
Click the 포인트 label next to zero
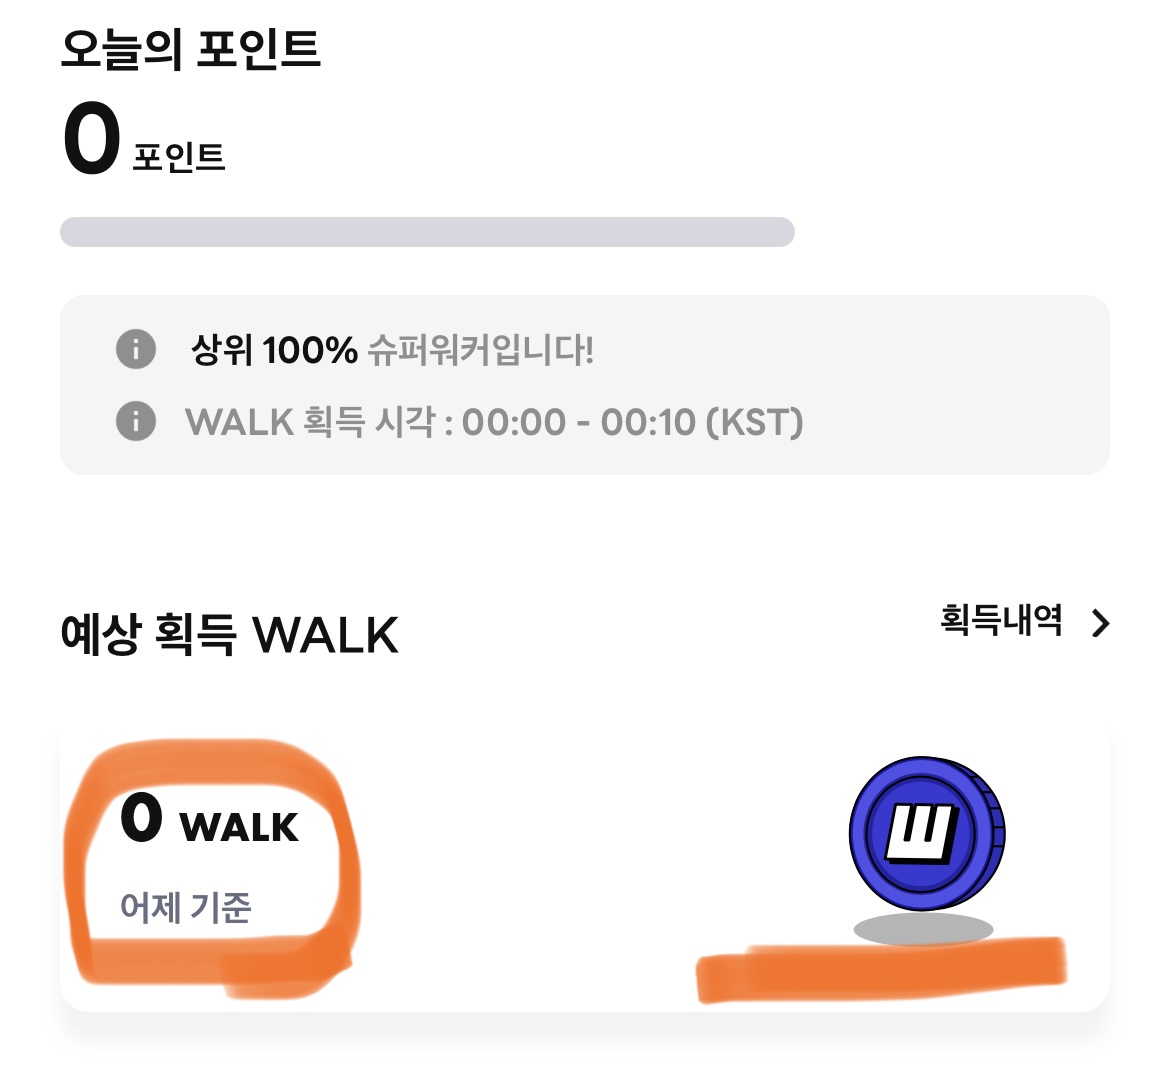176,155
